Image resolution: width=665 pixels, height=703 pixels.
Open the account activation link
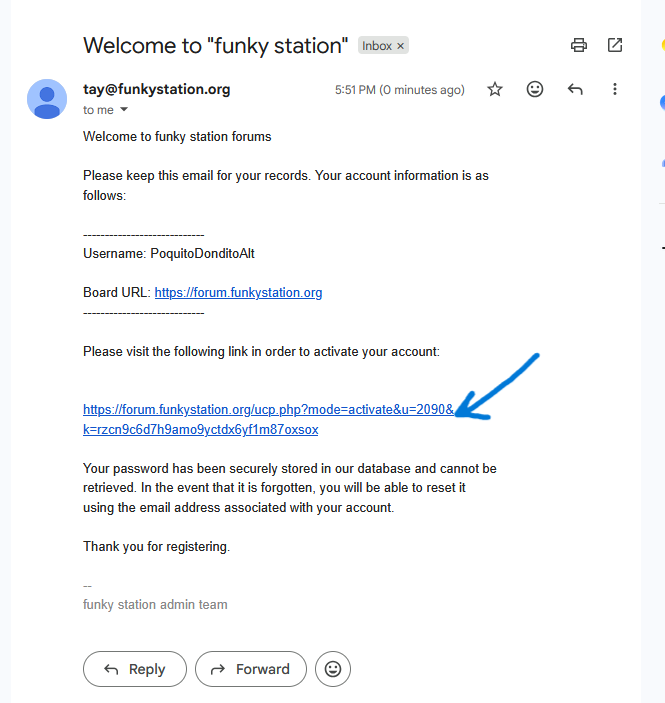tap(268, 410)
